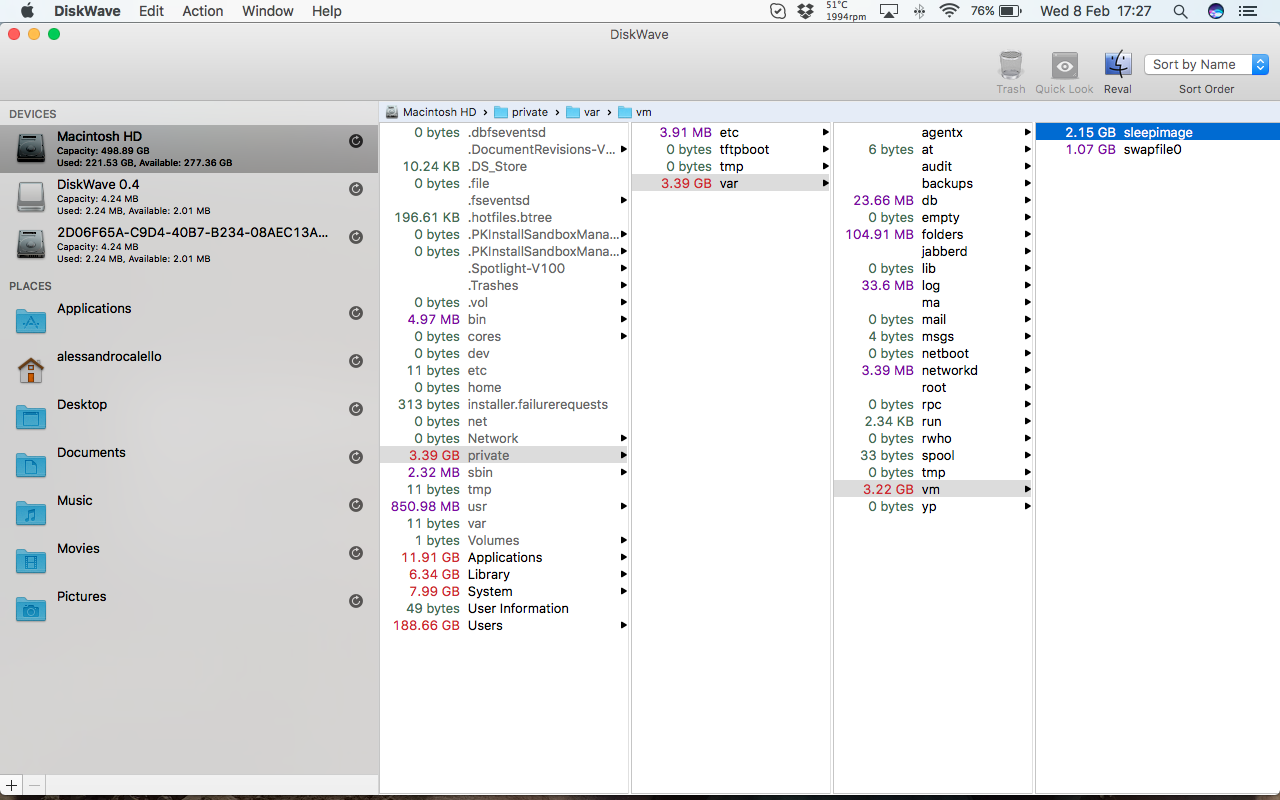Select the .hotfiles.btree file
This screenshot has width=1280, height=800.
tap(505, 217)
